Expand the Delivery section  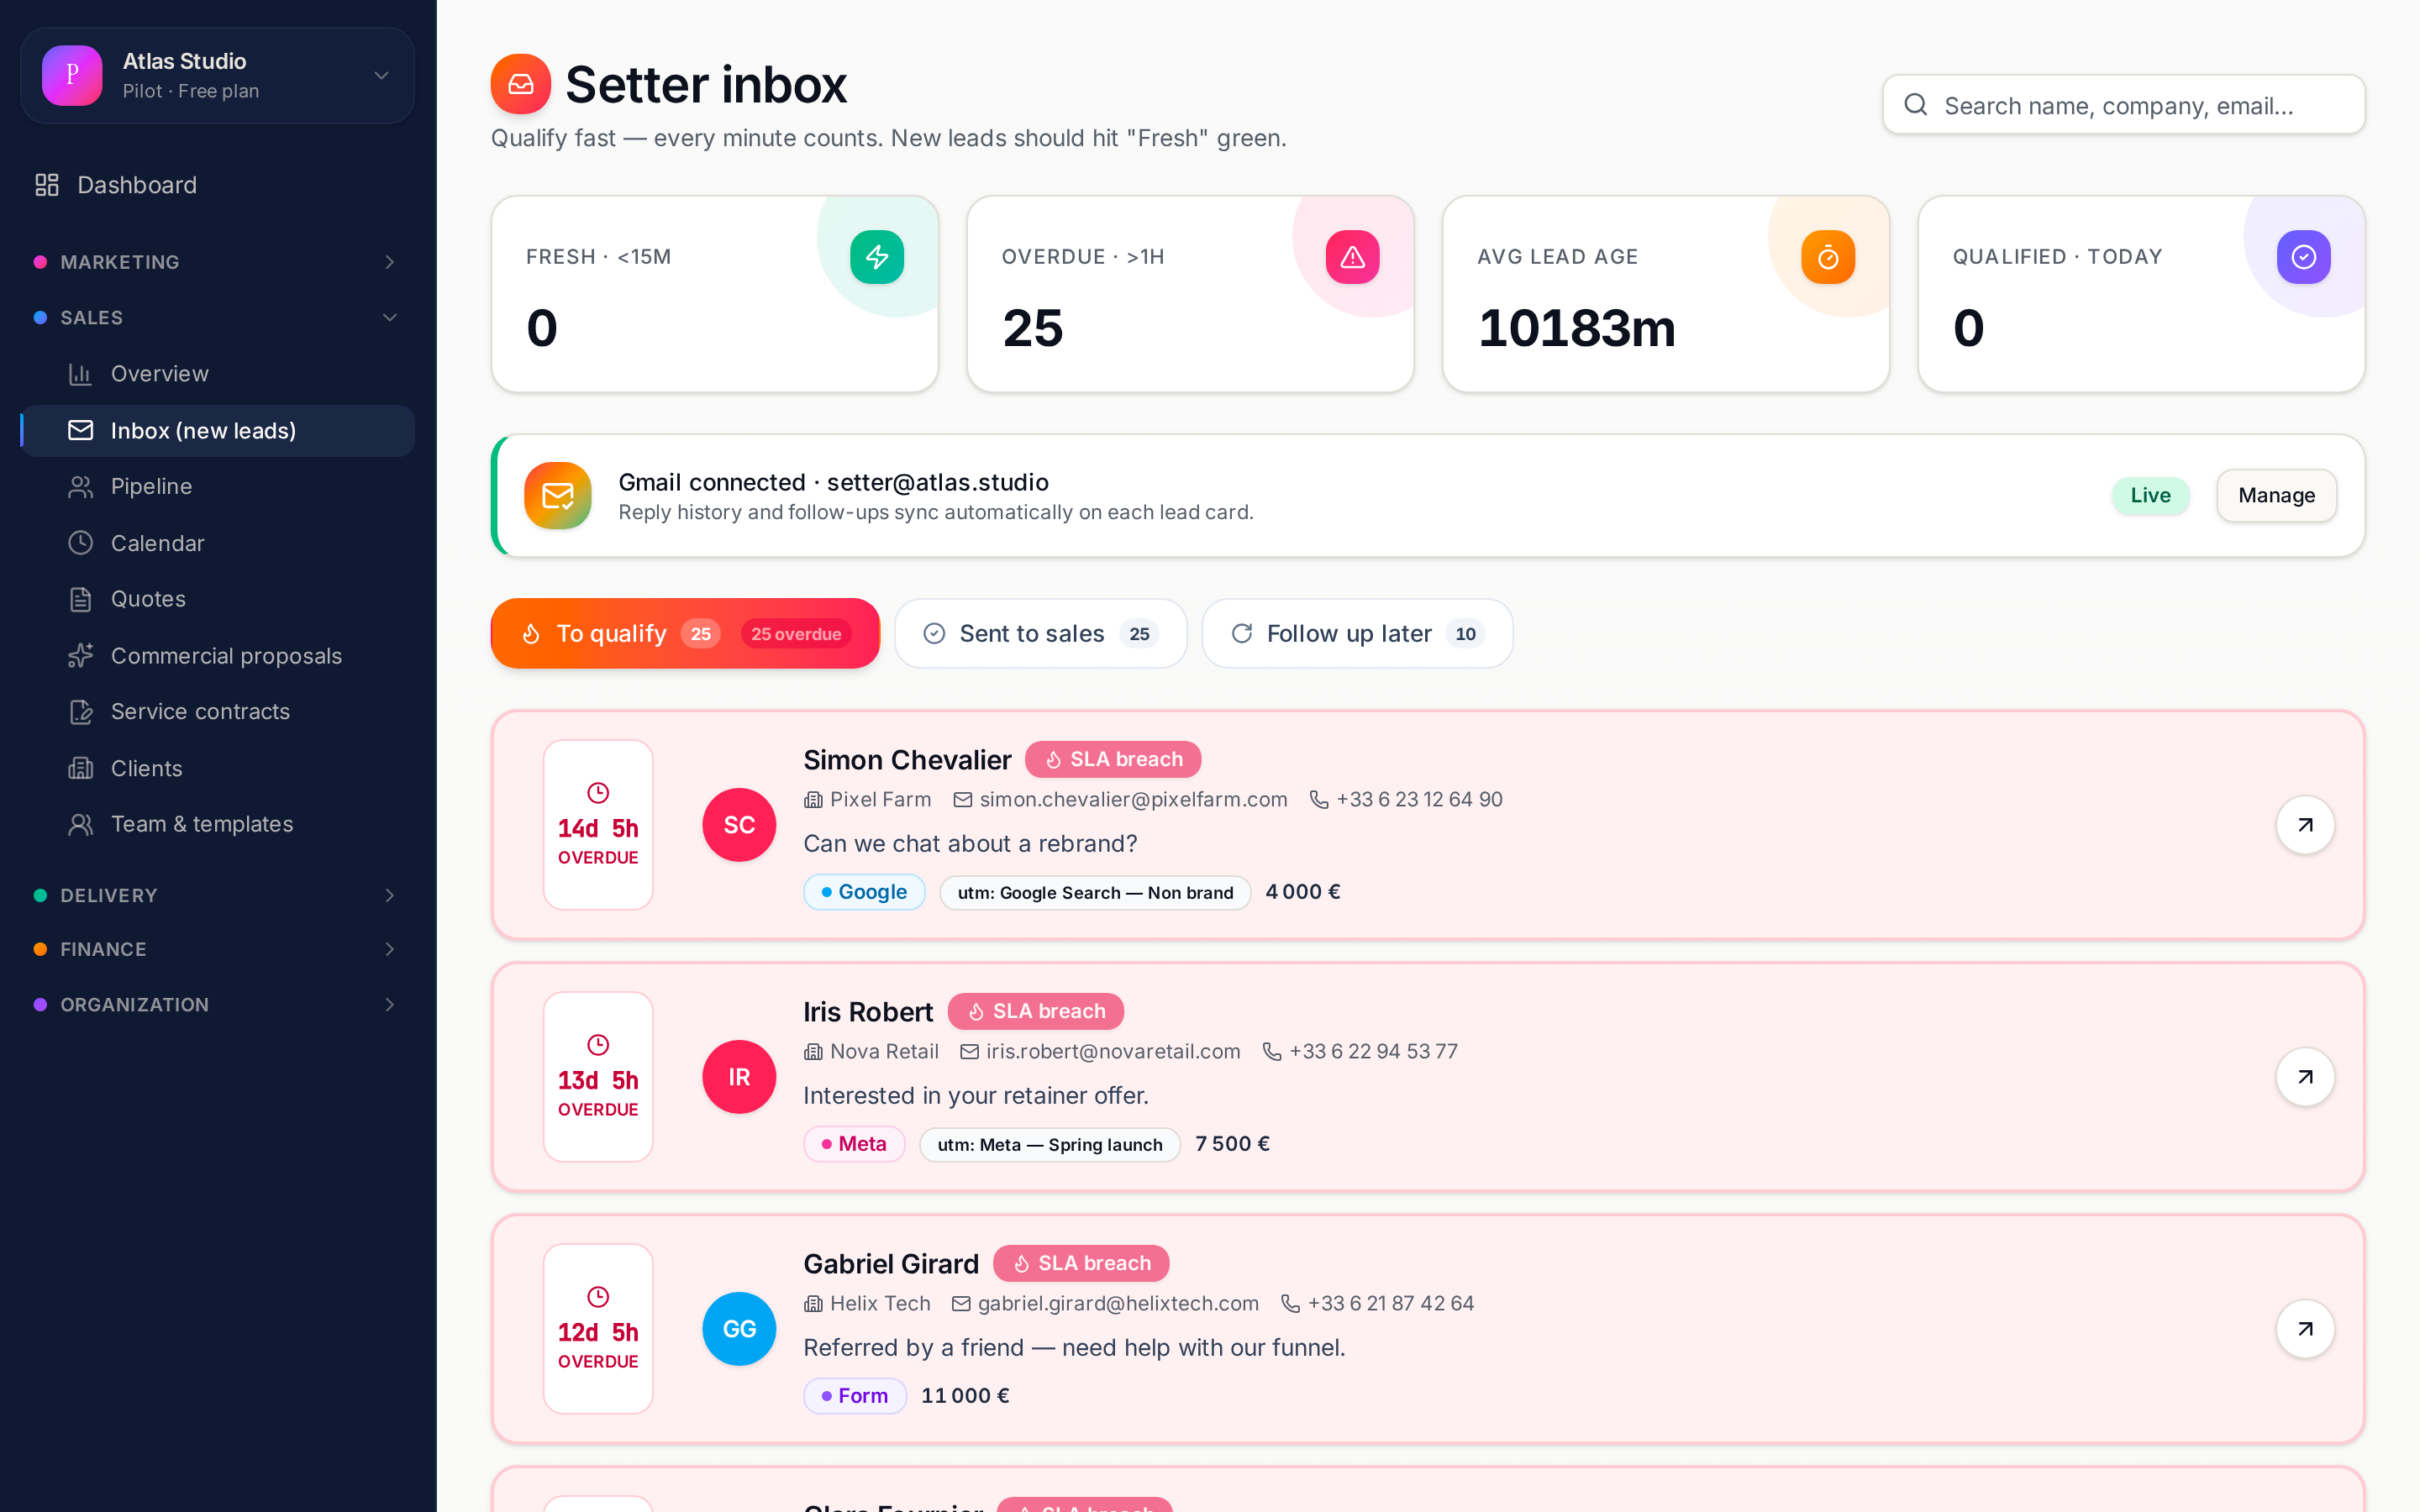pyautogui.click(x=217, y=895)
